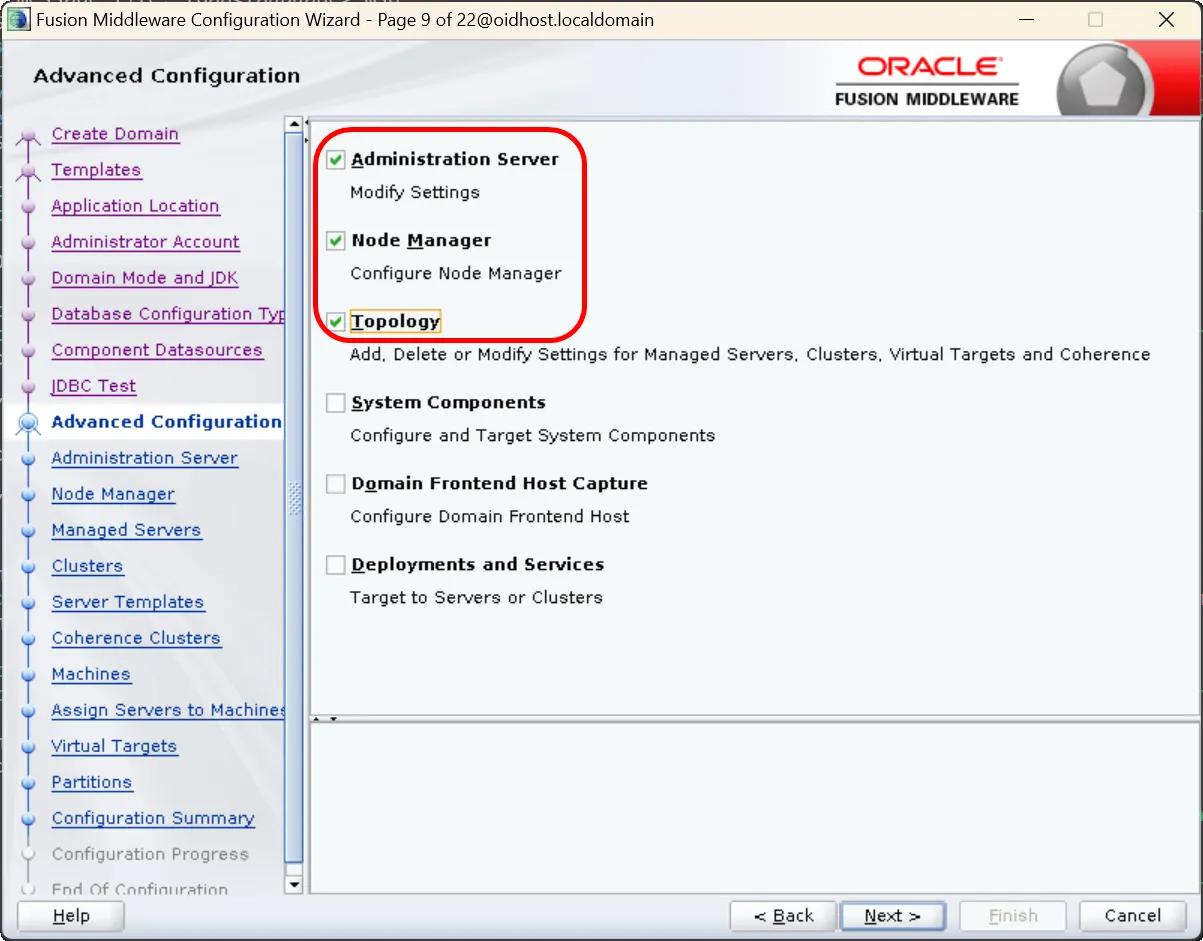Click the sidebar vertical scrollbar track

(294, 498)
